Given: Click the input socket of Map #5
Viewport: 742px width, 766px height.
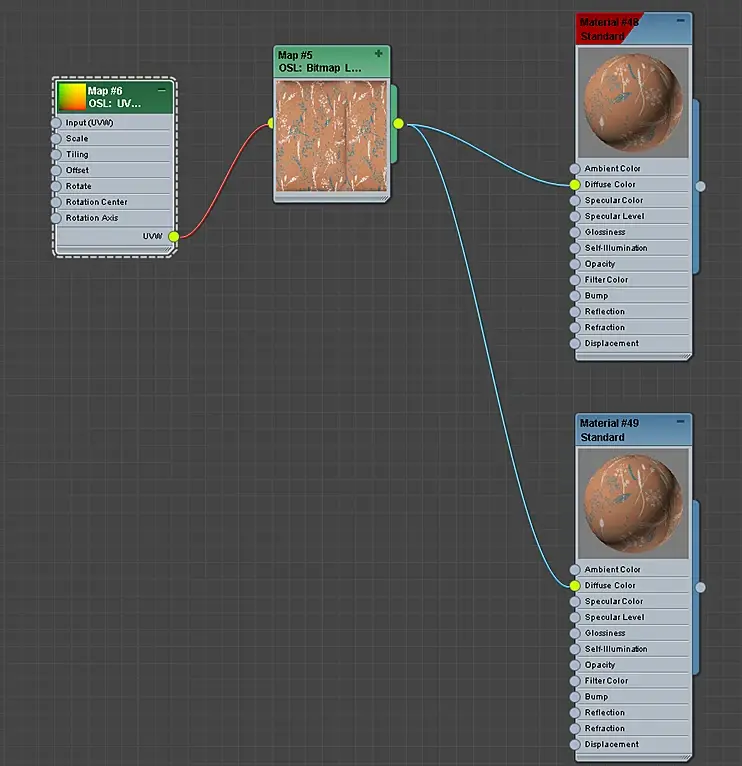Looking at the screenshot, I should click(x=271, y=123).
